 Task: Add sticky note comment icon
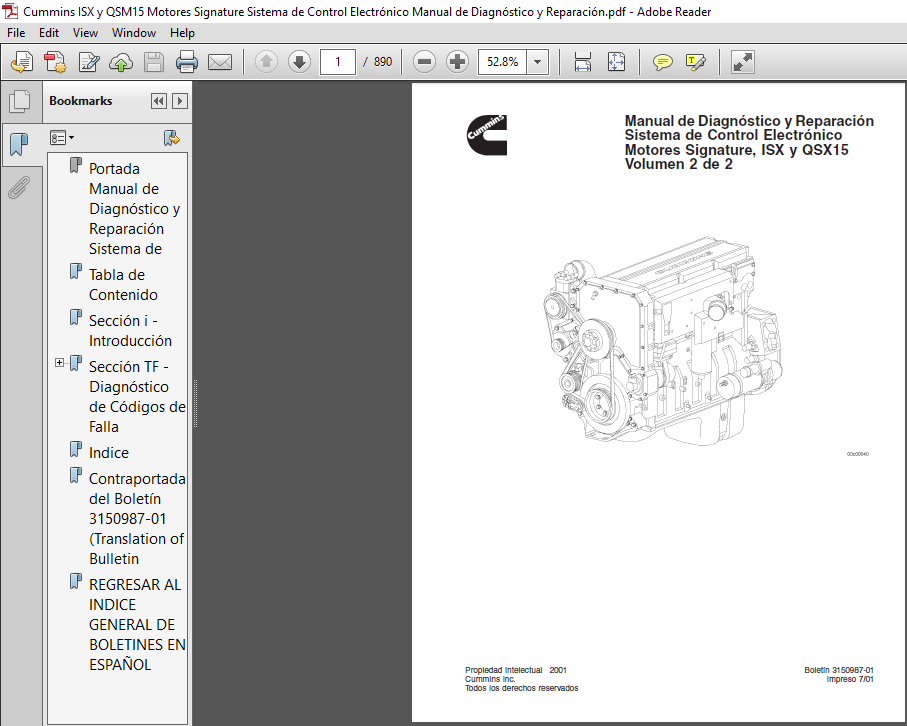coord(662,62)
